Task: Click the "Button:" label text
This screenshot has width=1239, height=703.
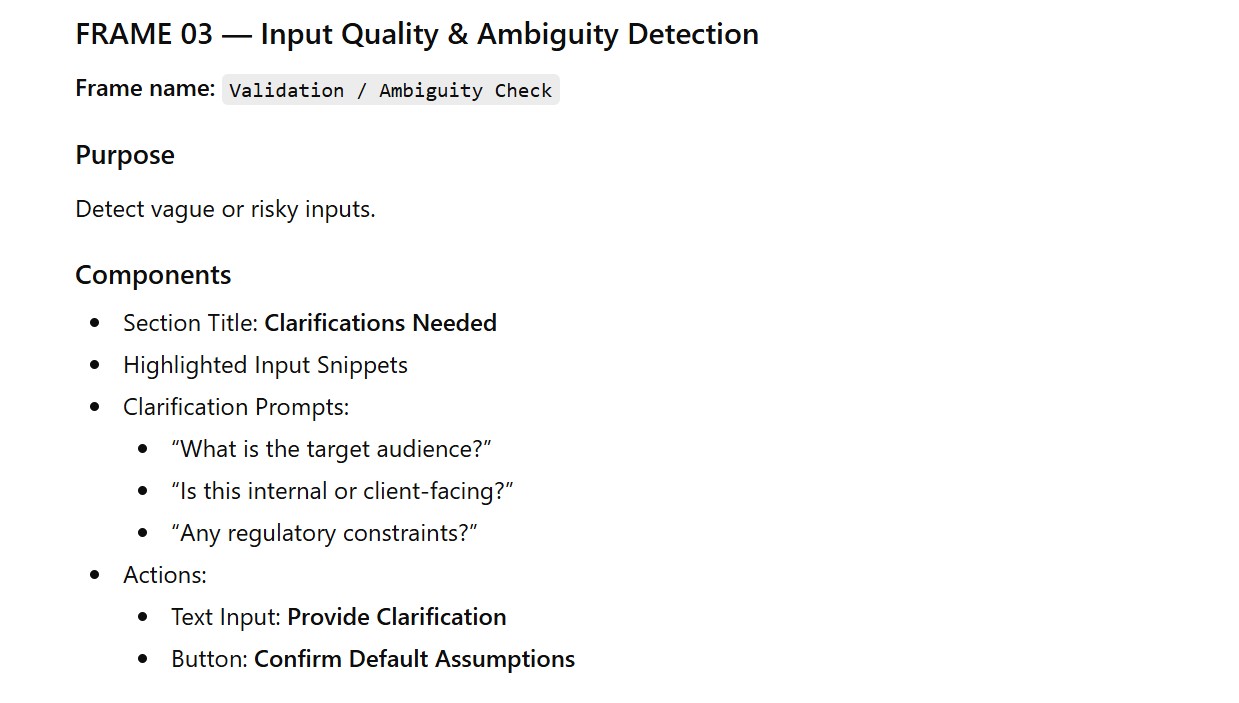Action: click(209, 659)
